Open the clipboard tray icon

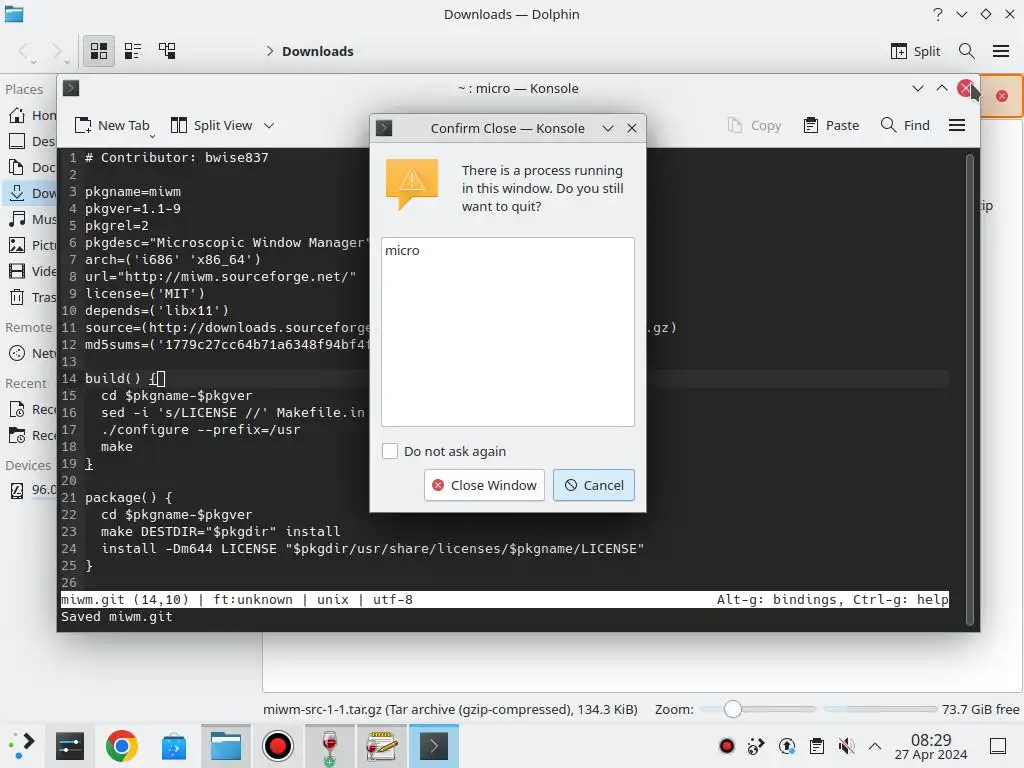point(816,746)
